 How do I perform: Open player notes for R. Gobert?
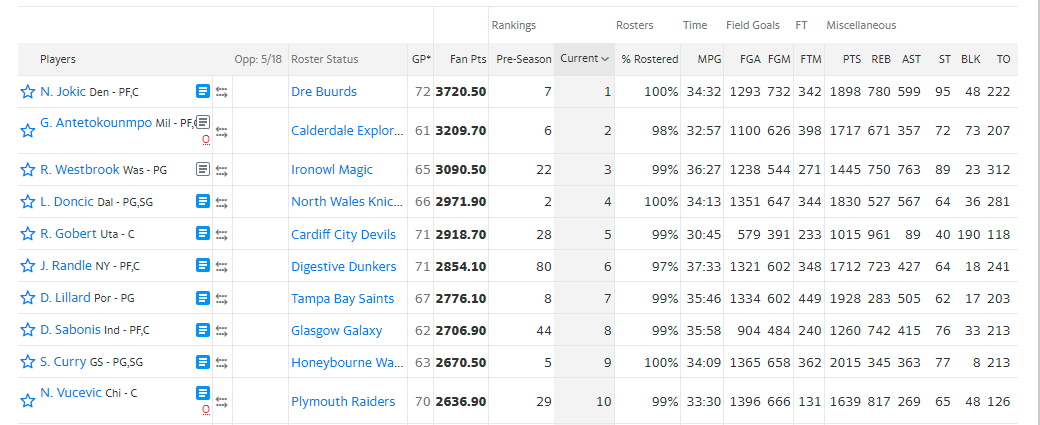click(203, 233)
